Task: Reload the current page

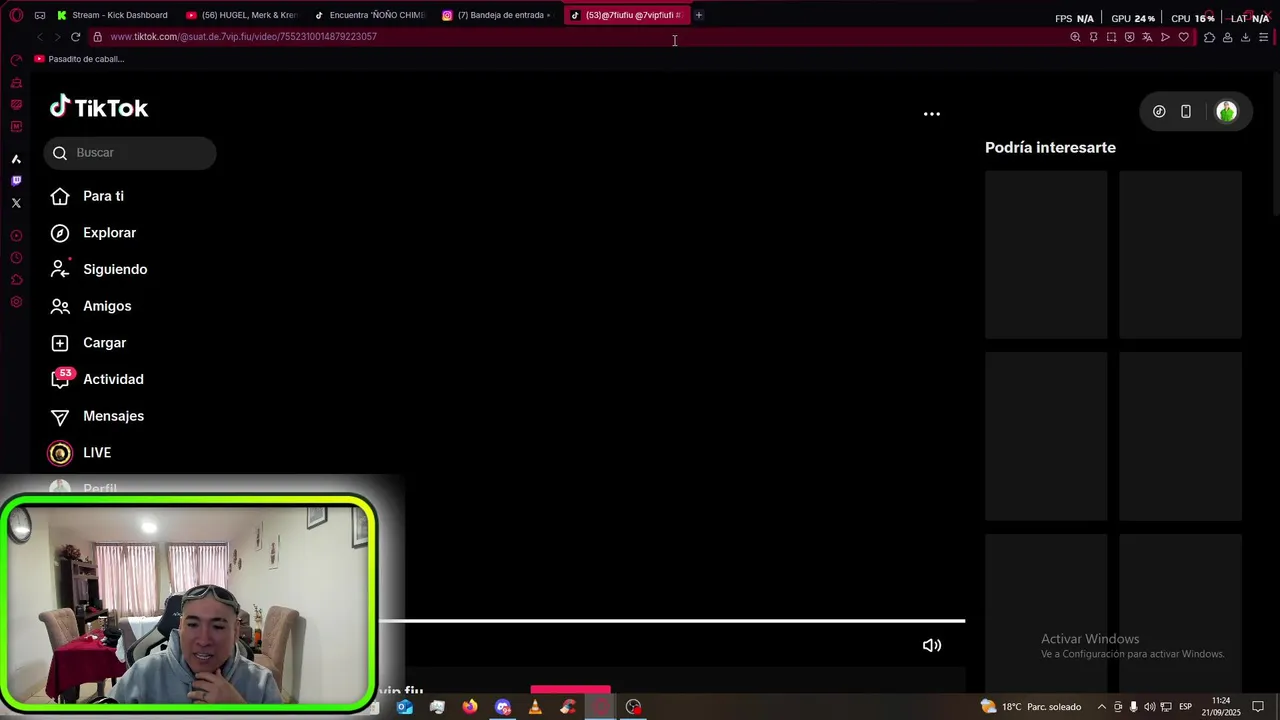Action: tap(75, 37)
